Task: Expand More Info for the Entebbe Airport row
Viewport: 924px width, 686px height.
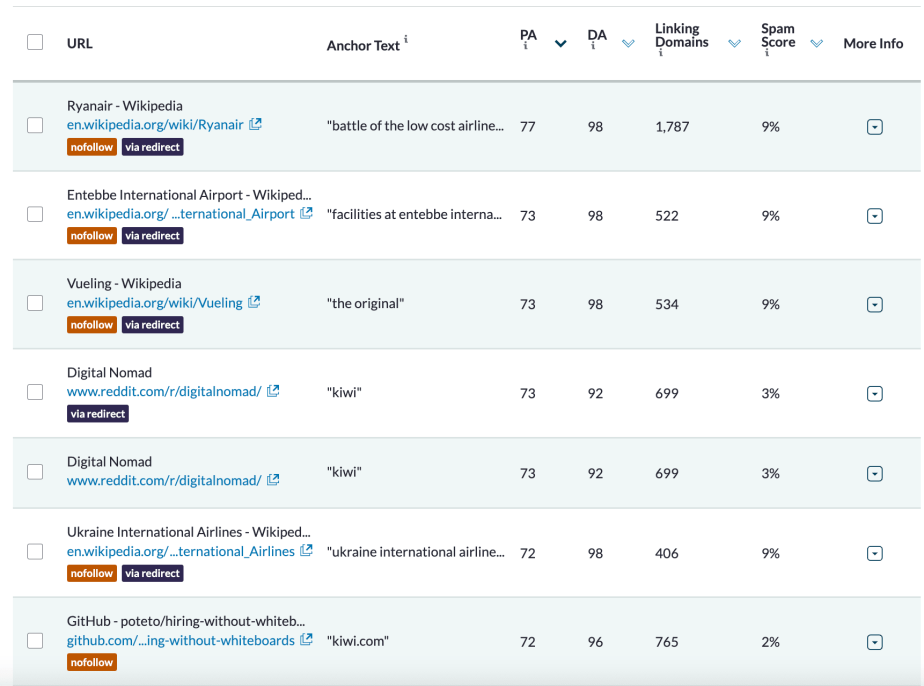Action: 875,215
